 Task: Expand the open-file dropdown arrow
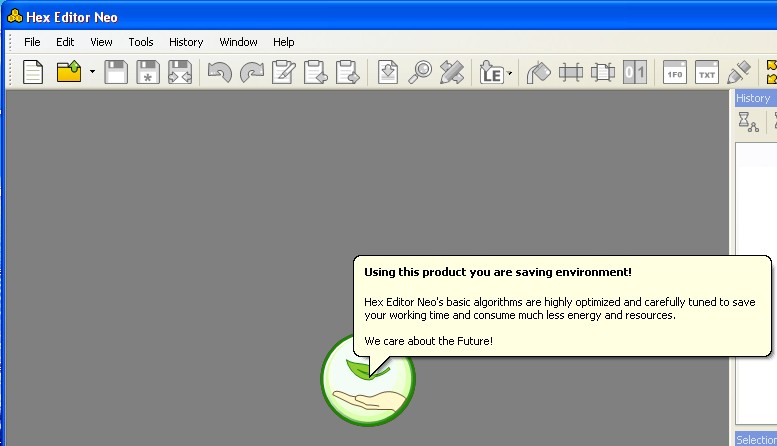tap(92, 72)
